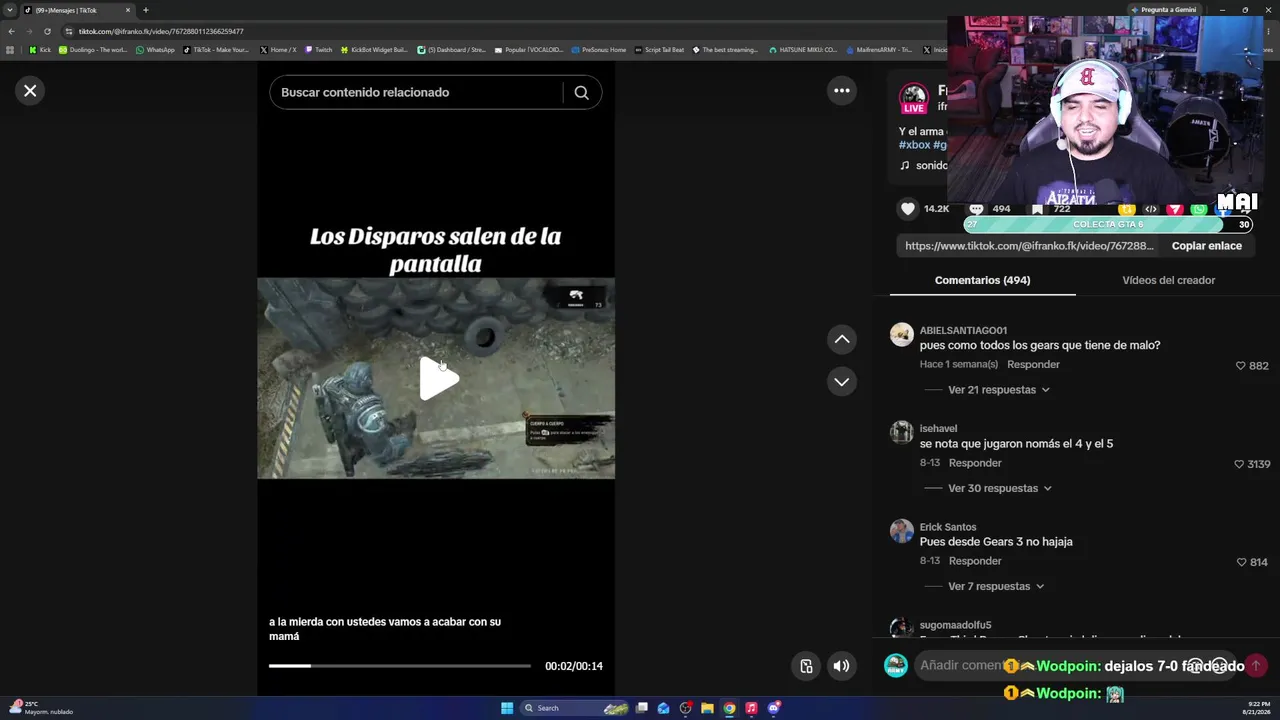This screenshot has height=720, width=1280.
Task: Like isehavel's comment with 3139 likes
Action: (x=1239, y=464)
